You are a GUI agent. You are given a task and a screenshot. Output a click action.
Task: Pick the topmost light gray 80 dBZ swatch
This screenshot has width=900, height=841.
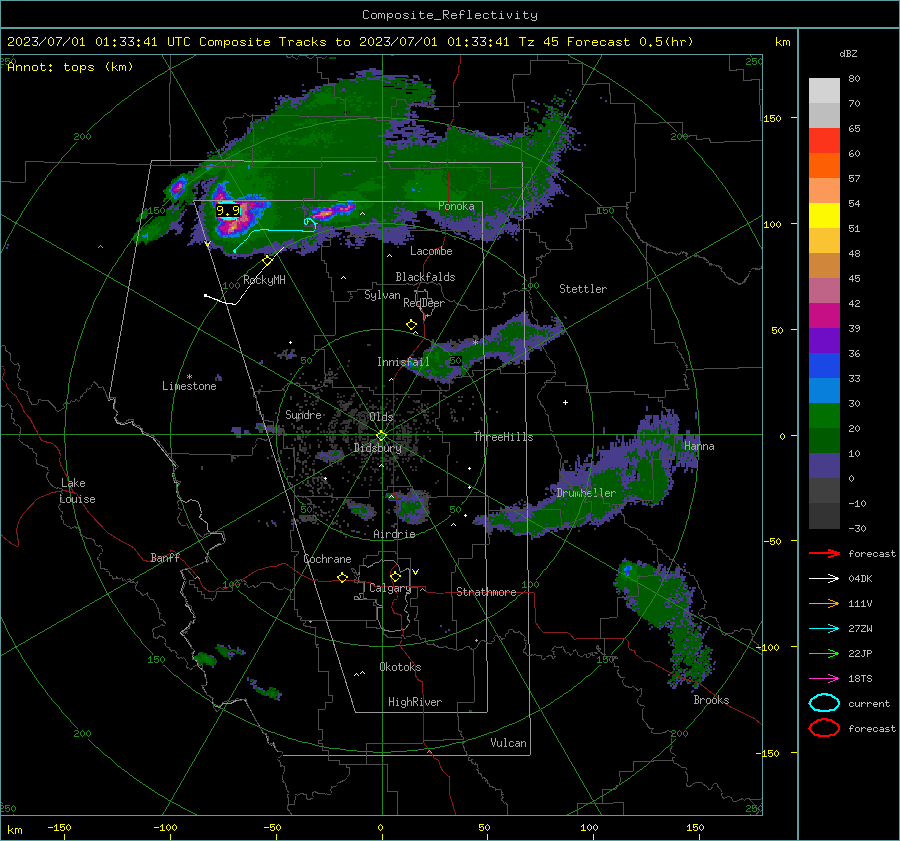[824, 91]
